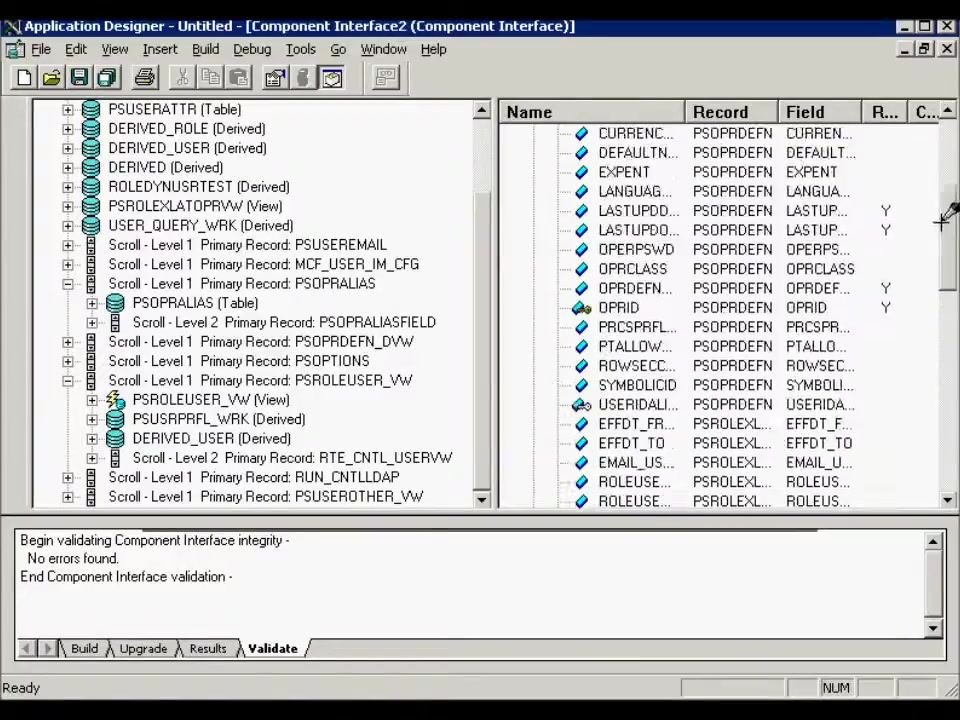Click the properties list scrollbar thumb
Screen dimensions: 960x720
947,238
